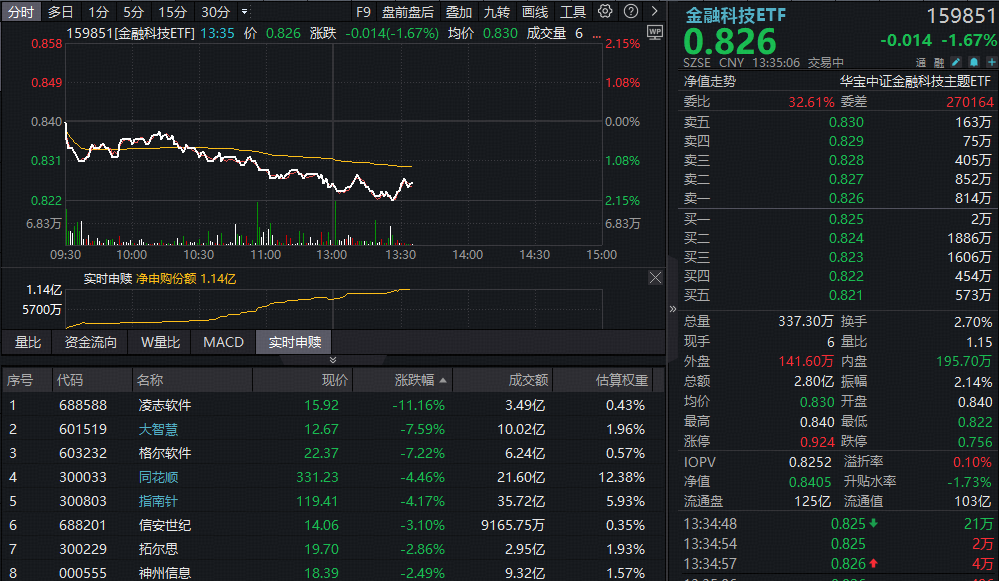999x581 pixels.
Task: Close the 实时申赎 panel with the X
Action: pos(655,278)
